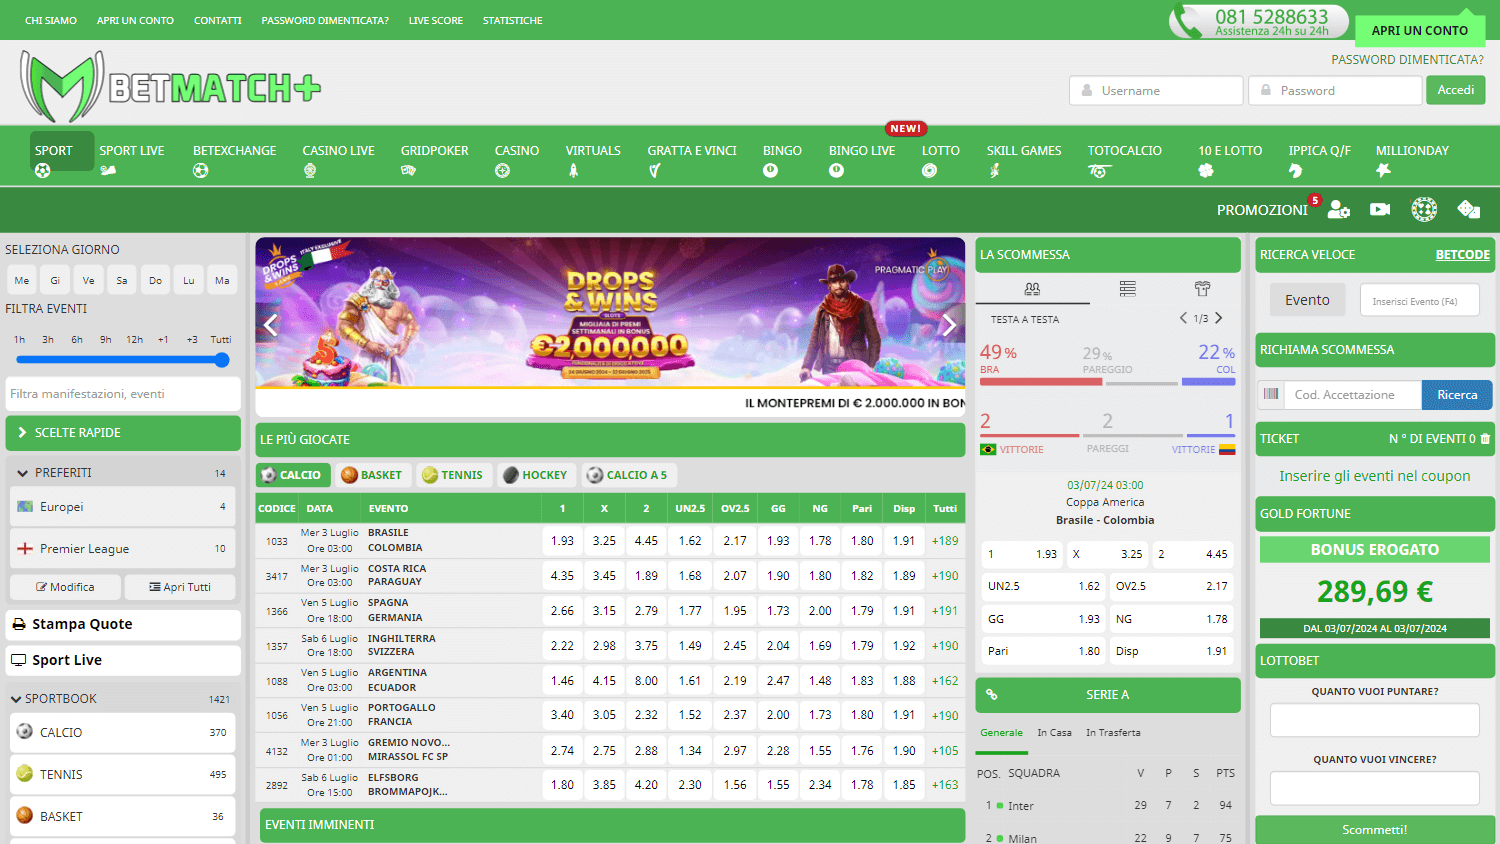
Task: Click Tennis ball icon in Sportbook
Action: 25,774
